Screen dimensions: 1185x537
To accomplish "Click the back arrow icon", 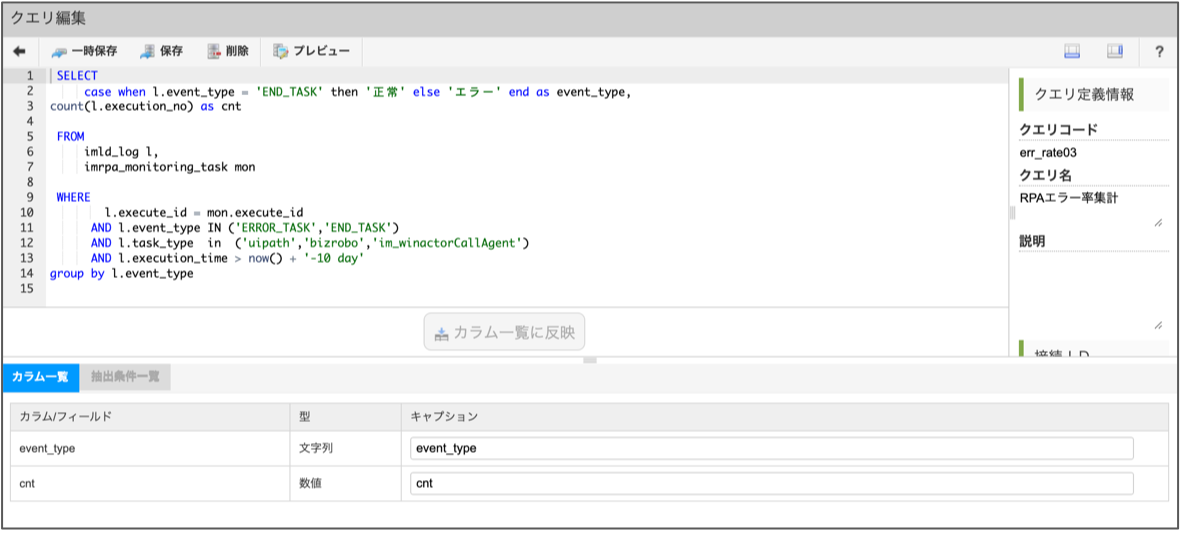I will click(x=19, y=51).
